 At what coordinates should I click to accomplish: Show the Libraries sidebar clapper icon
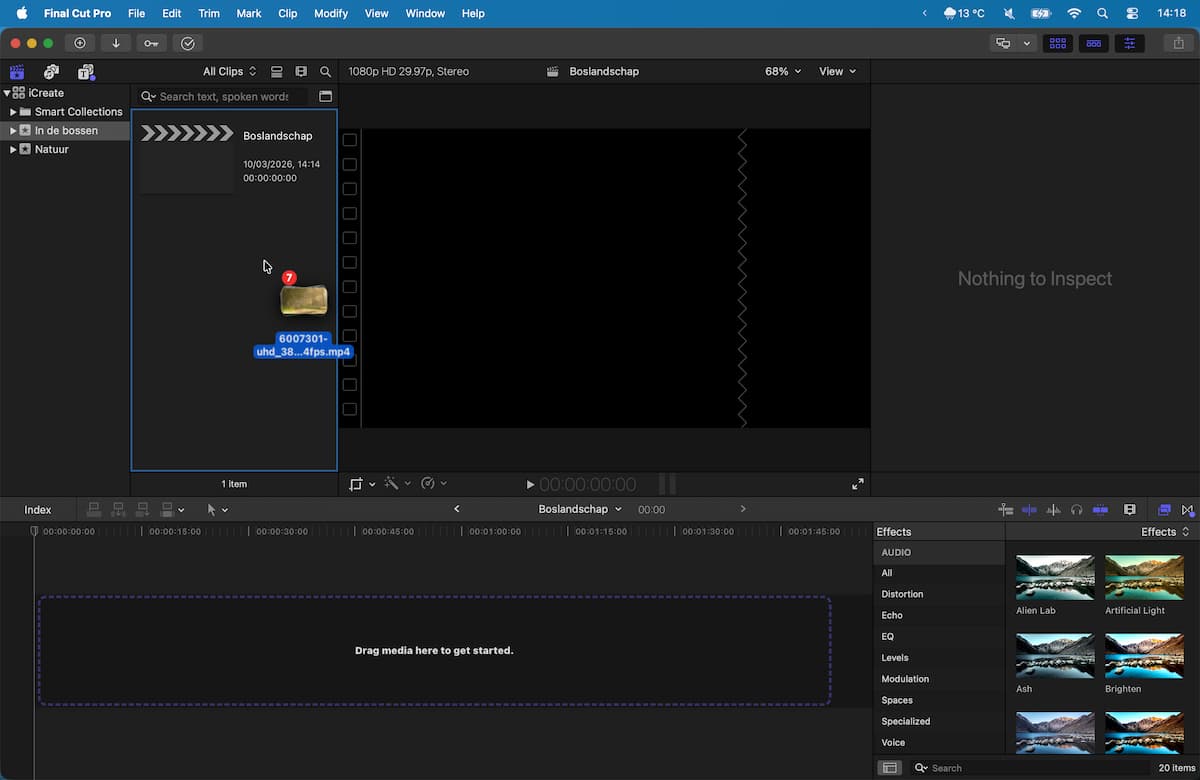(17, 72)
